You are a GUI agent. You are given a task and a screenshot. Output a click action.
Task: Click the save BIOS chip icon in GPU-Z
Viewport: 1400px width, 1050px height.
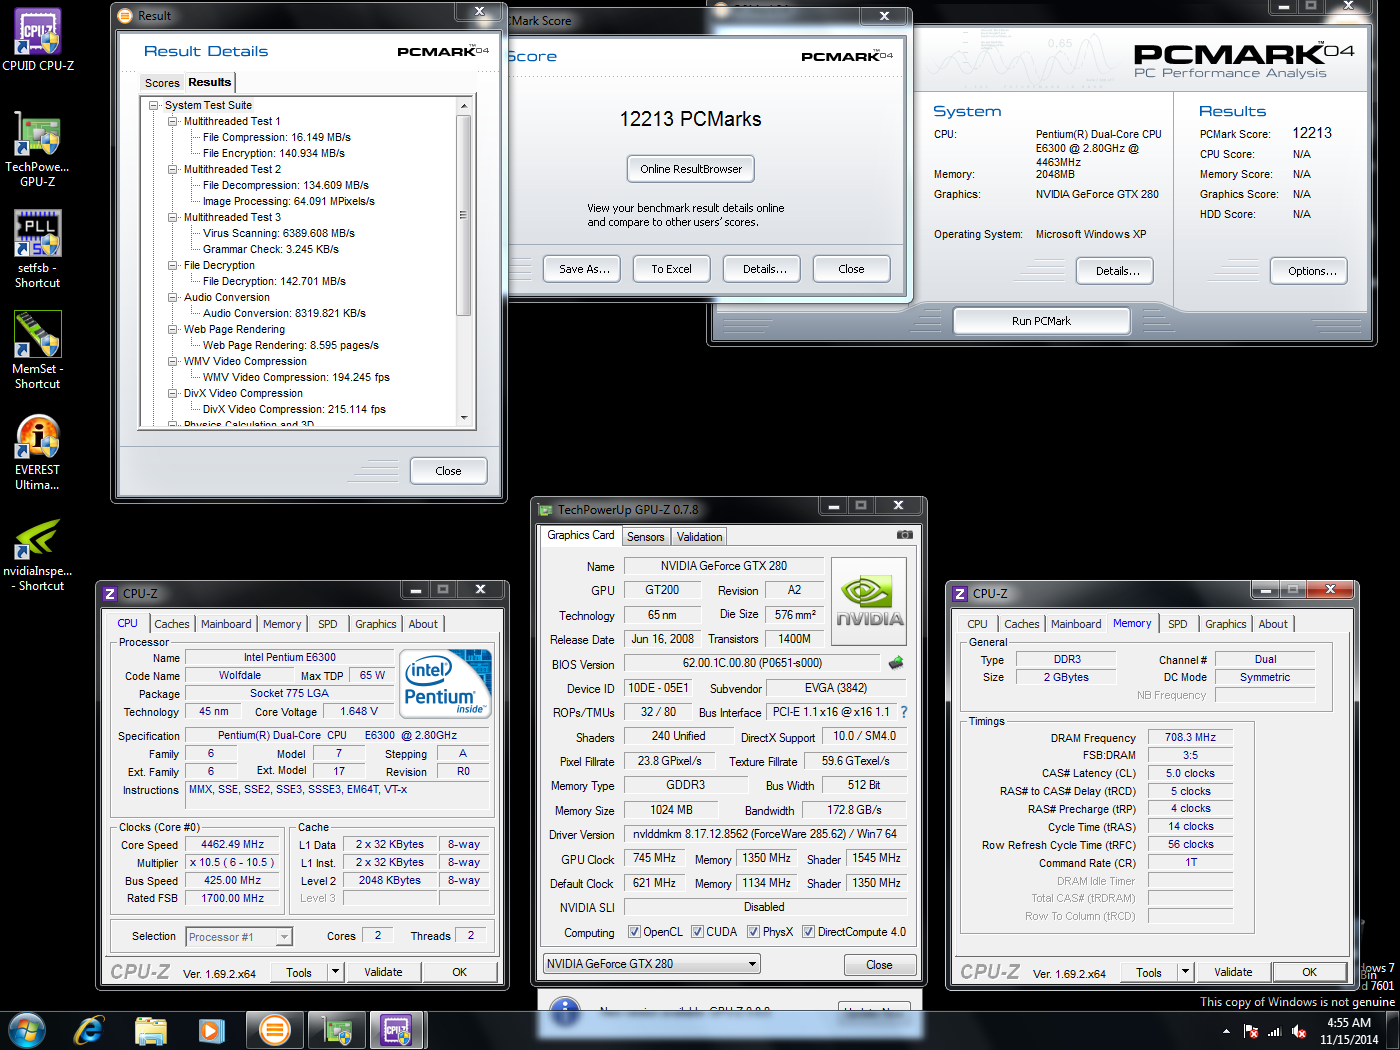click(896, 662)
